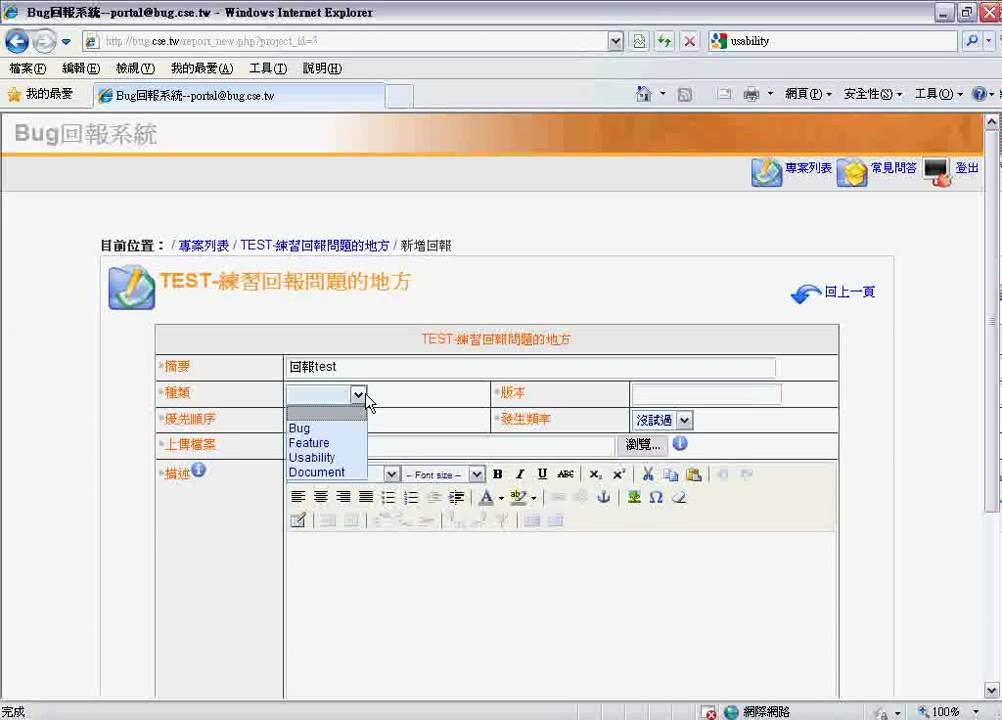Open the 種類 dropdown arrow
The height and width of the screenshot is (720, 1002).
click(x=358, y=394)
